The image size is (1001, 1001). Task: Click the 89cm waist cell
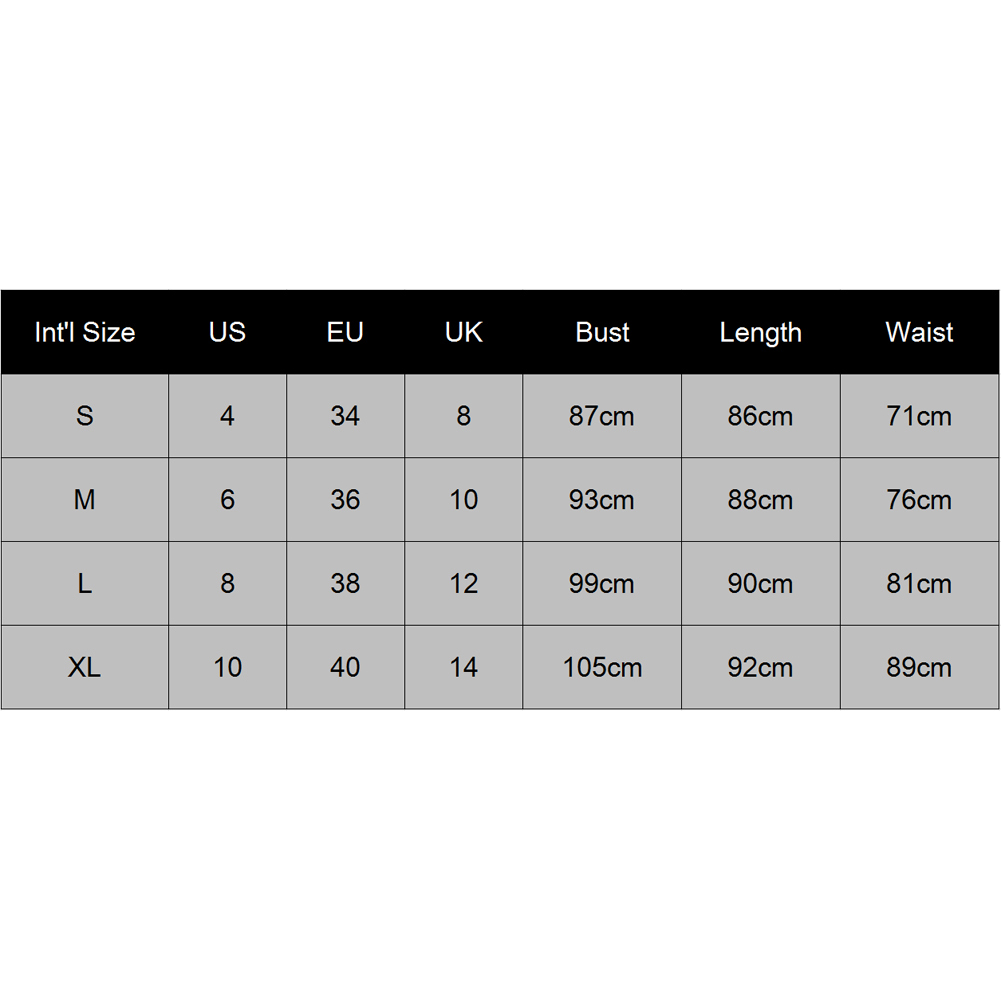(x=919, y=667)
